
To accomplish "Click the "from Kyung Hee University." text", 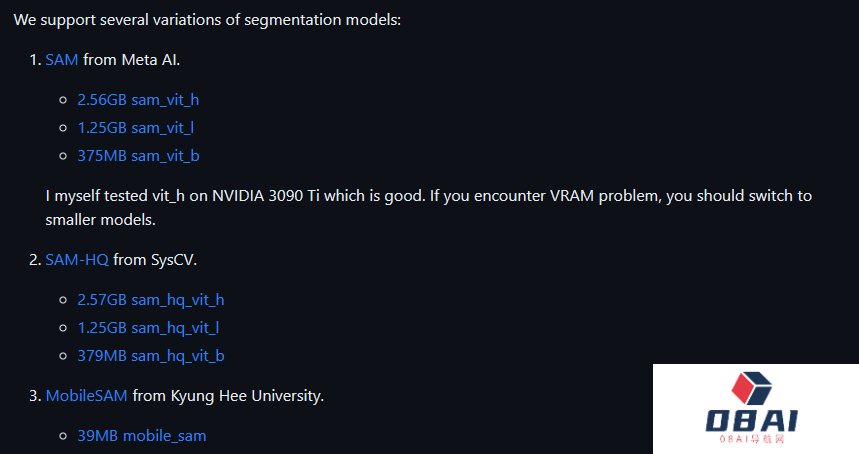I will point(228,396).
